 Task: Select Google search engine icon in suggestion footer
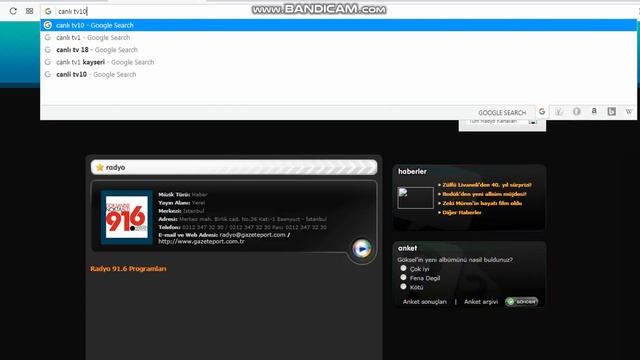(542, 111)
